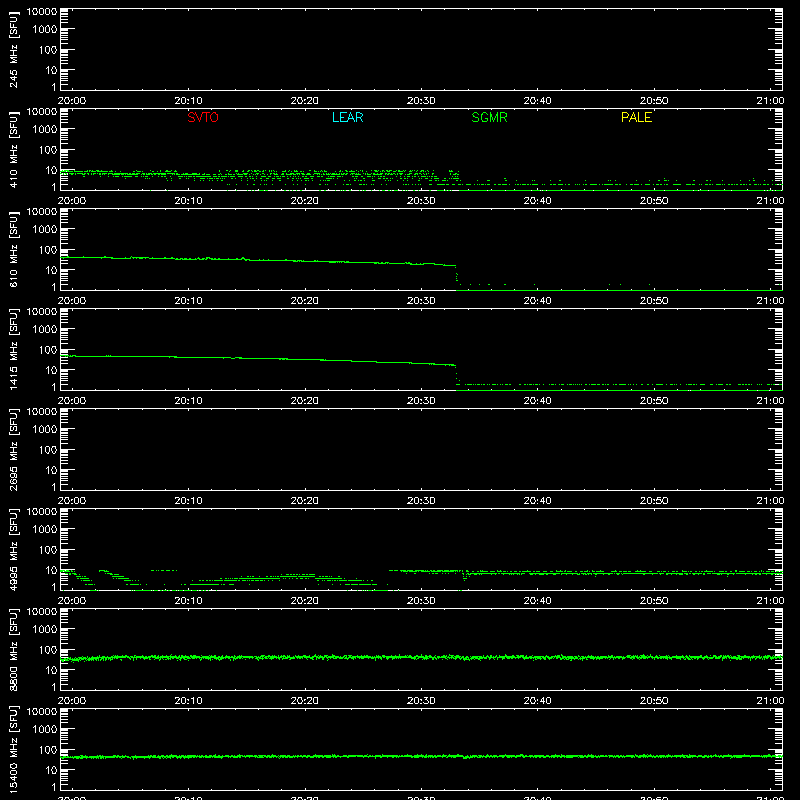
Task: Click the 1000 tick label of 610 MHz panel
Action: (x=45, y=230)
